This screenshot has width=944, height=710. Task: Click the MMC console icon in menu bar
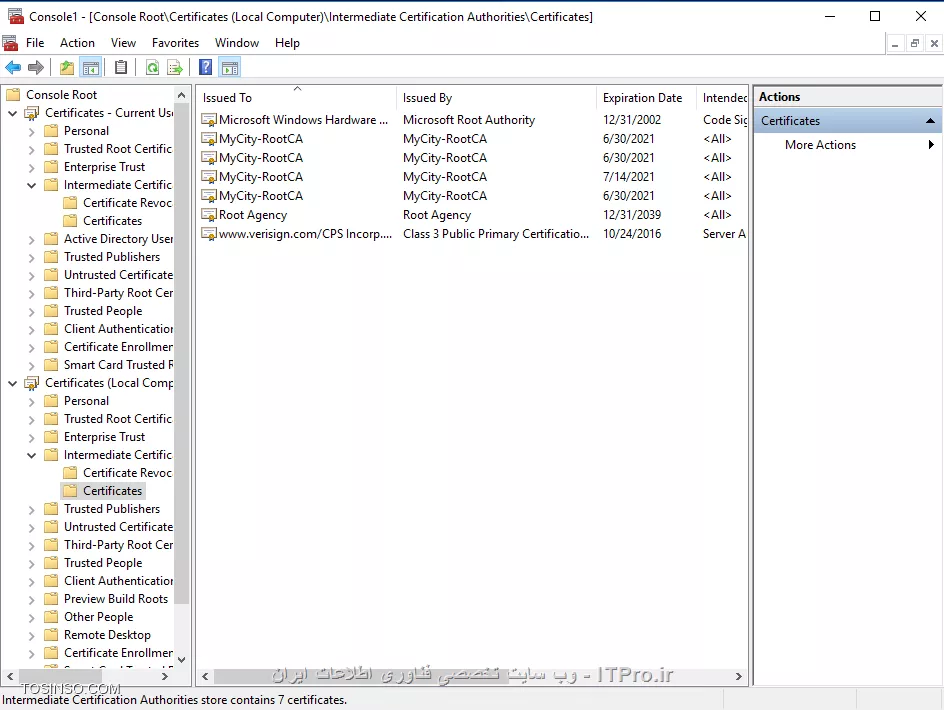point(10,43)
